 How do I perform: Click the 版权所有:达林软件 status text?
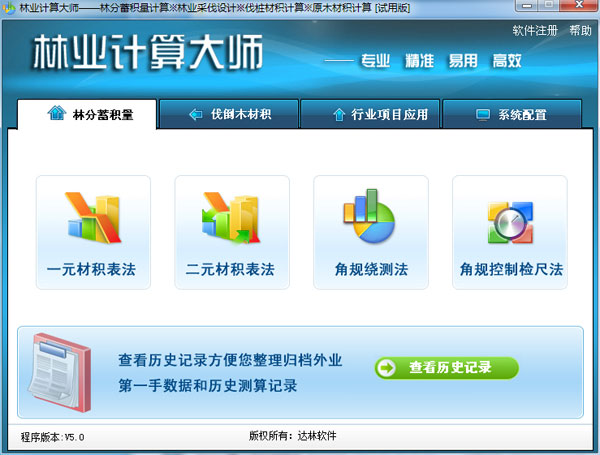pos(293,435)
